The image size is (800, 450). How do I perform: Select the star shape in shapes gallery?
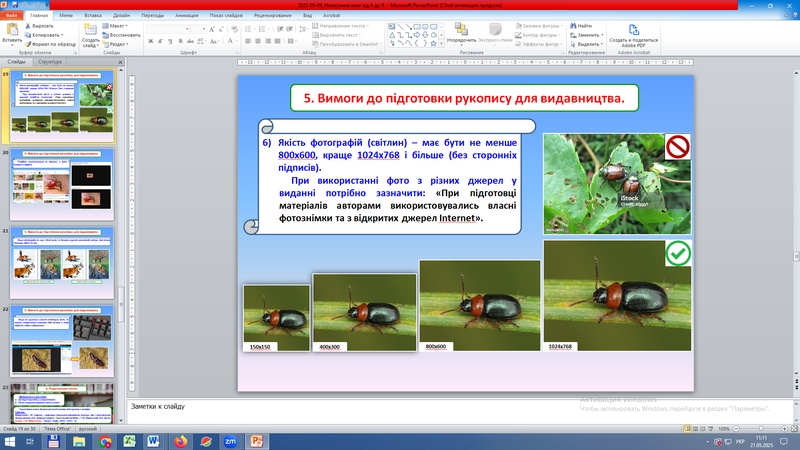[434, 44]
